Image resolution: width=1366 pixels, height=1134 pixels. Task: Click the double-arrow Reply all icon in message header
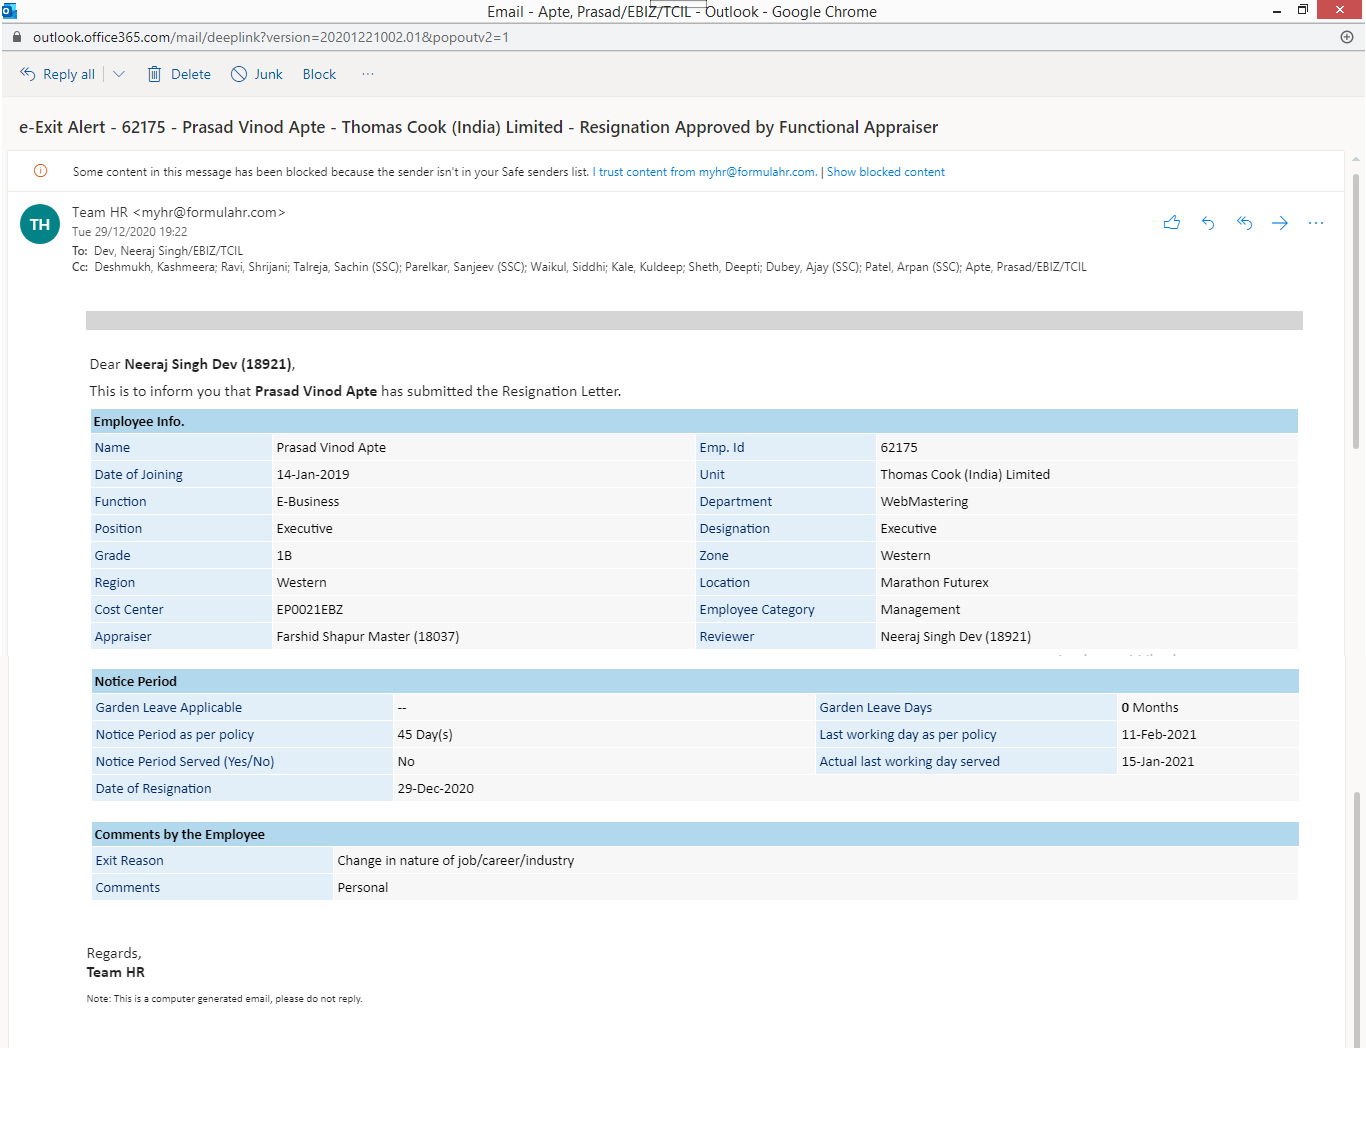pos(1244,223)
